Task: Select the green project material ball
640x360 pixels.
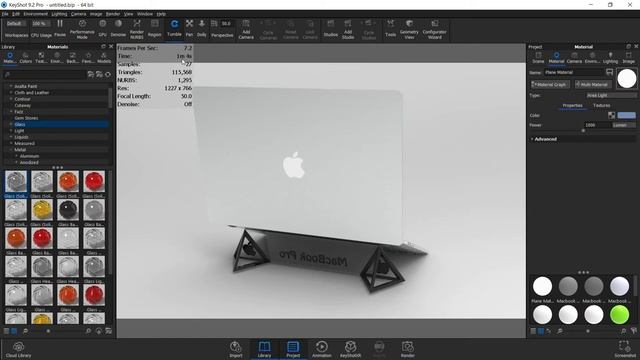Action: click(619, 315)
